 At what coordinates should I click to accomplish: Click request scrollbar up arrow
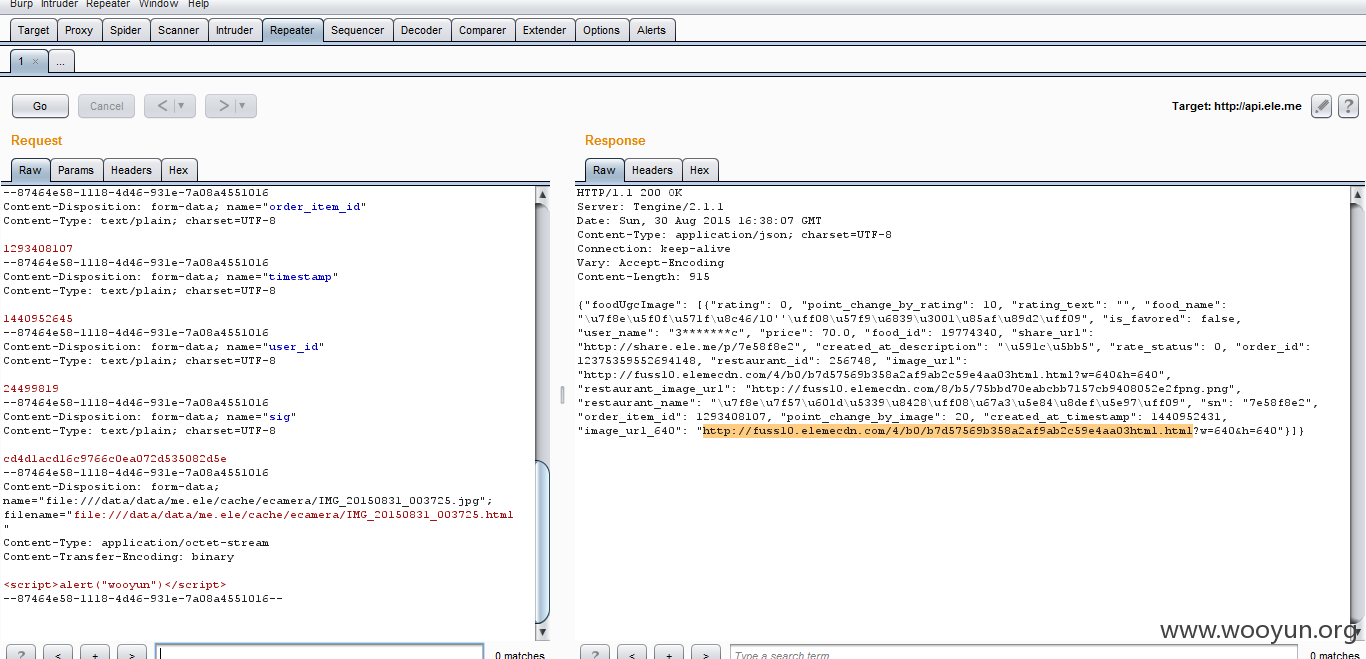[x=543, y=194]
